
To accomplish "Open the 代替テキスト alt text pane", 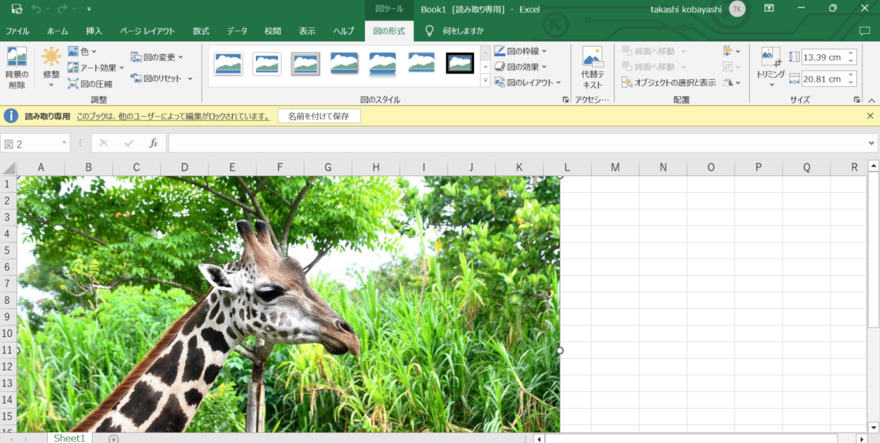I will (x=592, y=66).
